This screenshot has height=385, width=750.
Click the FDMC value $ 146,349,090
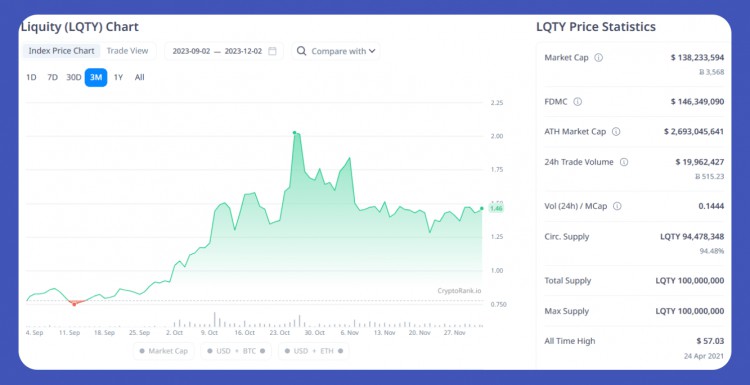pos(697,101)
